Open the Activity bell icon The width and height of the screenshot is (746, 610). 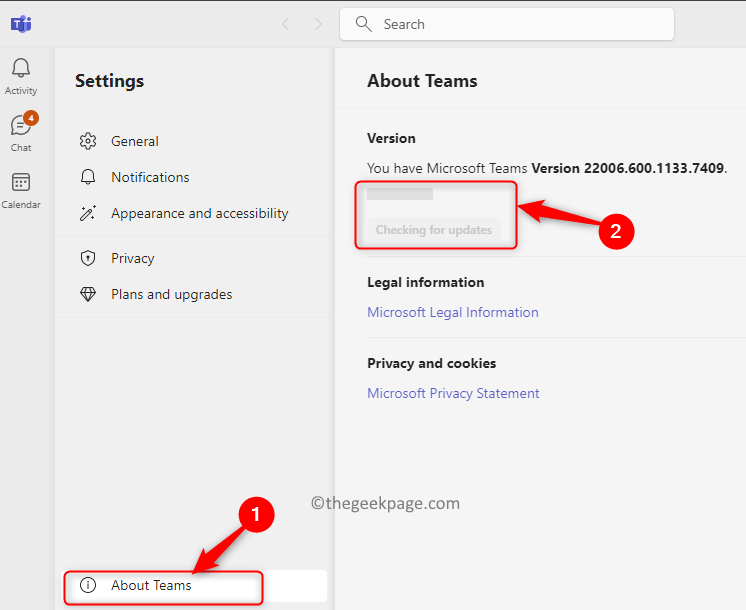tap(21, 68)
